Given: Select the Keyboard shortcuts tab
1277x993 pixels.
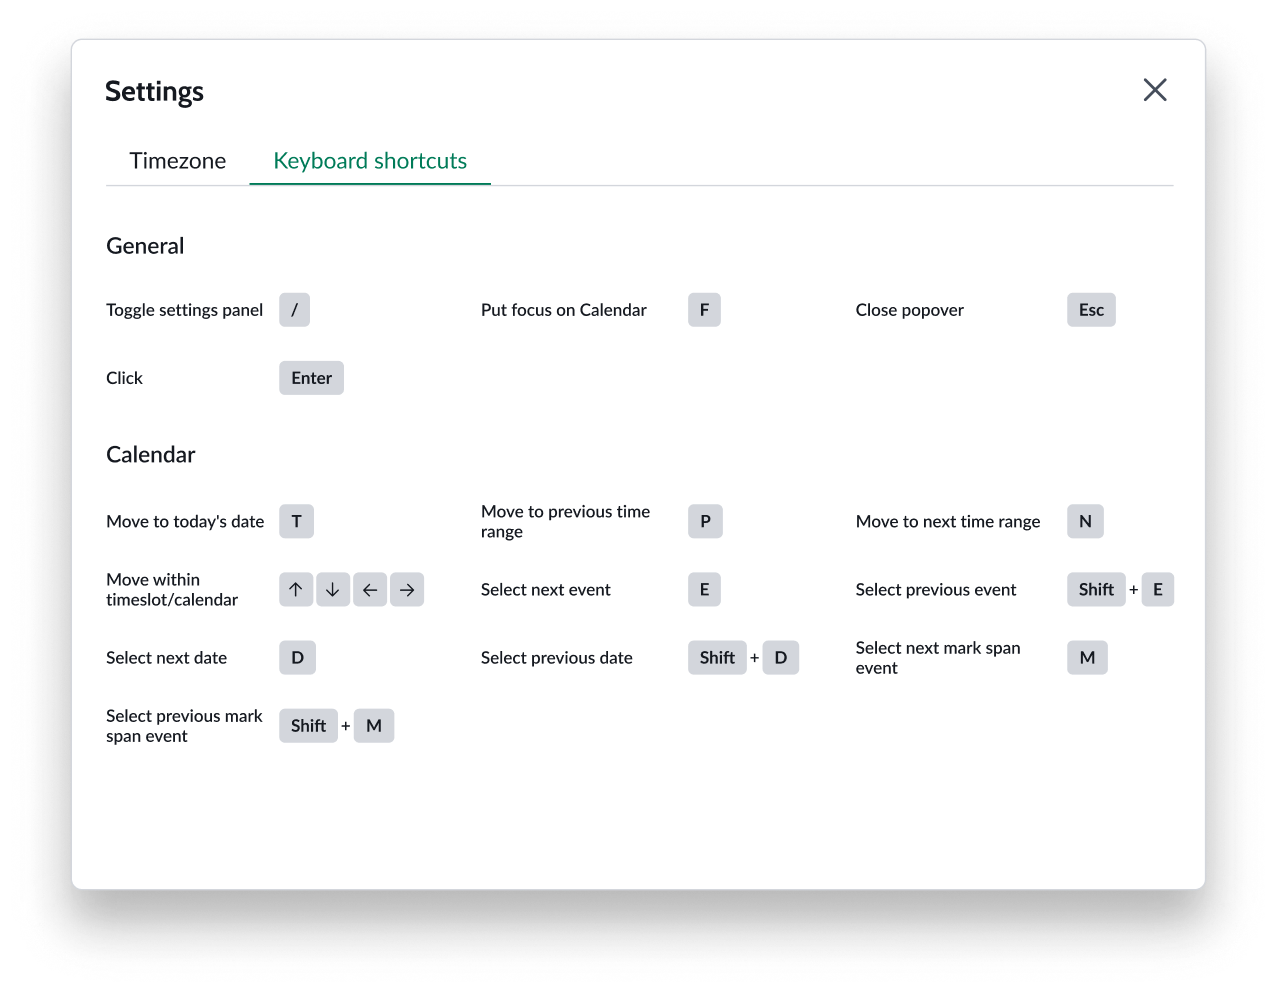Looking at the screenshot, I should [369, 160].
